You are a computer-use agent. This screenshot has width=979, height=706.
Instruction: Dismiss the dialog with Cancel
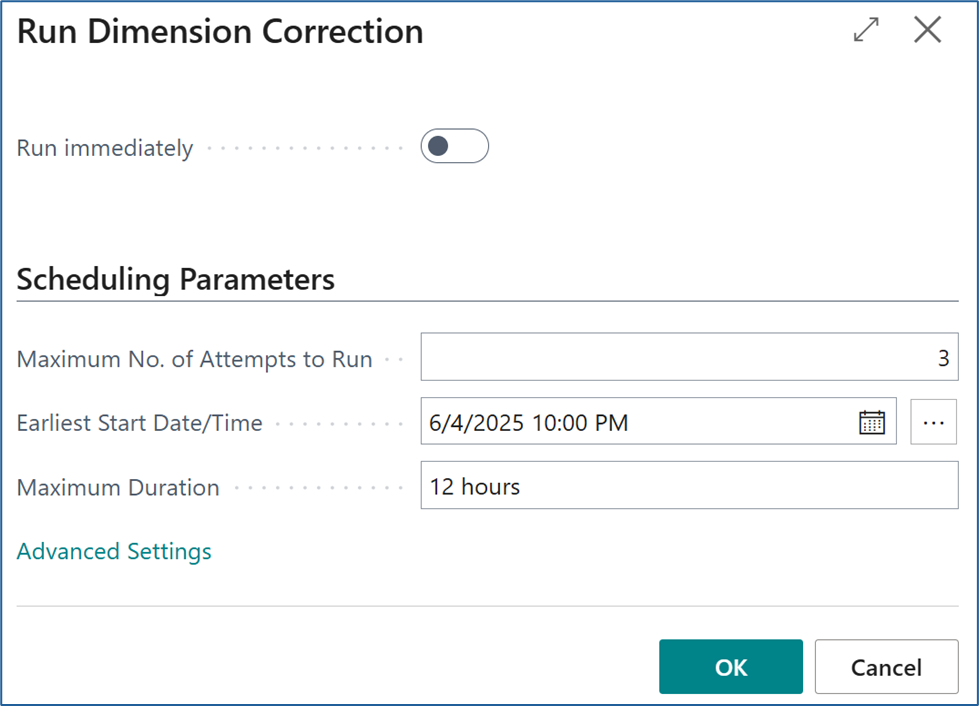click(887, 667)
